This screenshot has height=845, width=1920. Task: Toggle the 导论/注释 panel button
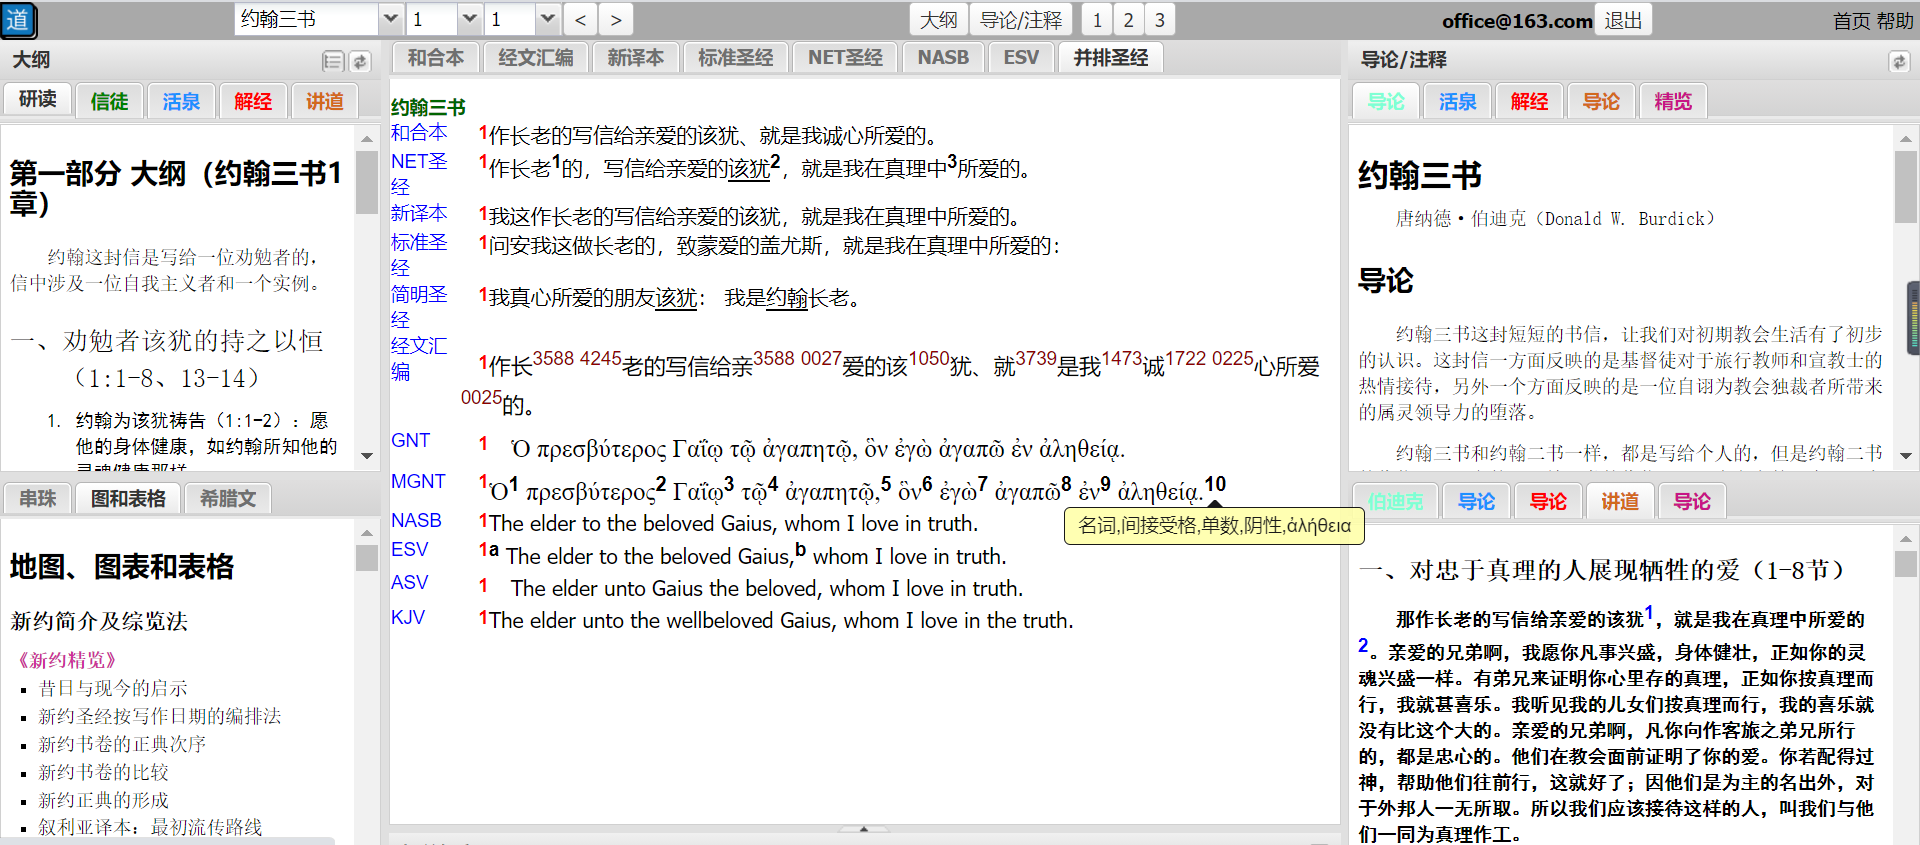click(1020, 20)
